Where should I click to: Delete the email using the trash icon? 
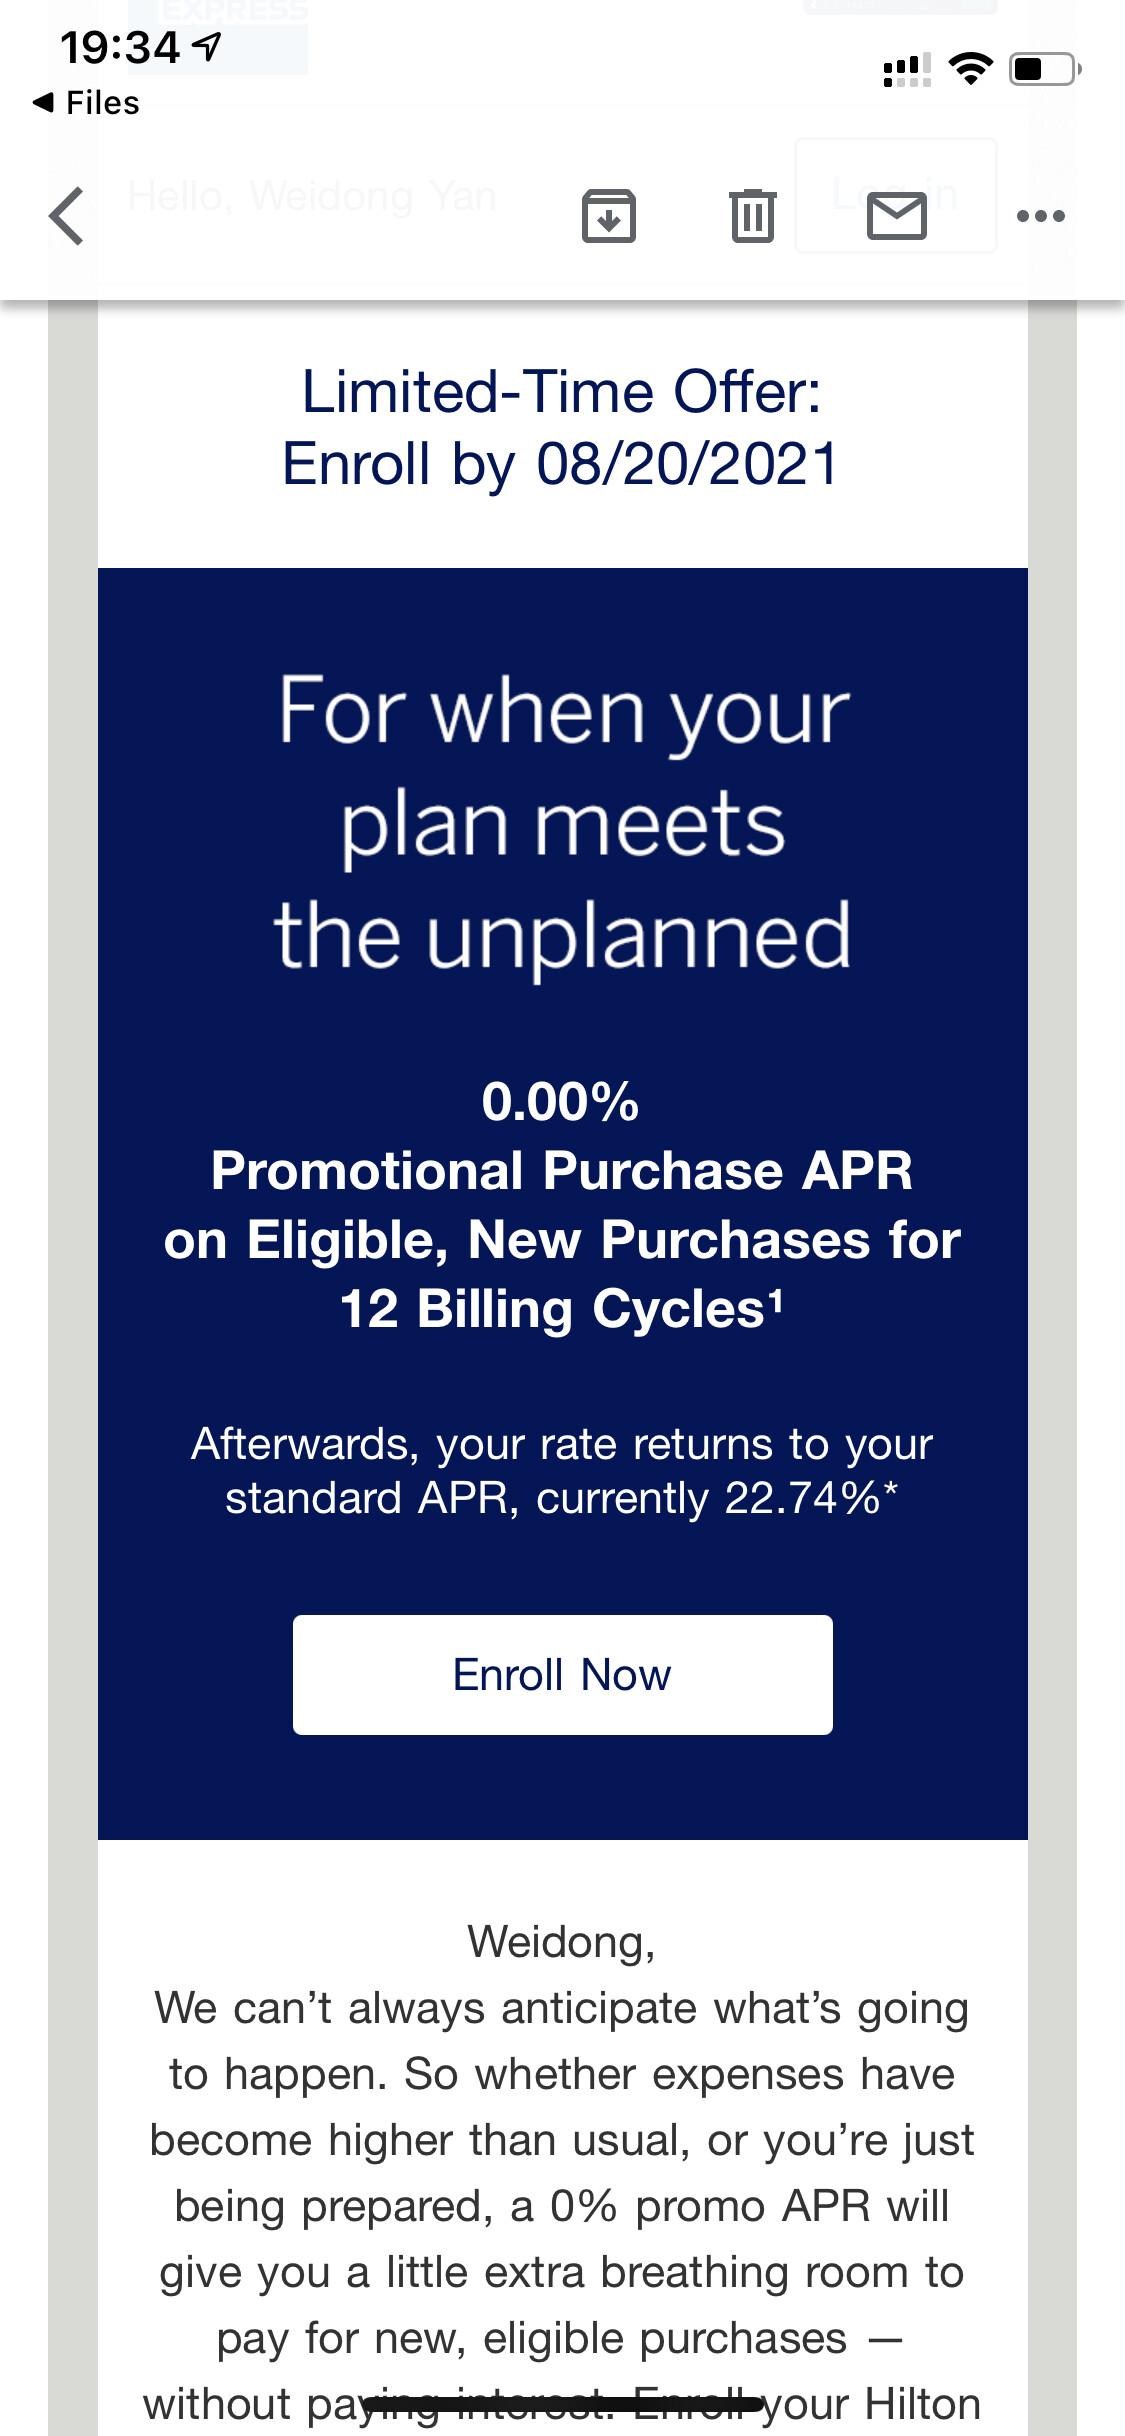click(752, 216)
